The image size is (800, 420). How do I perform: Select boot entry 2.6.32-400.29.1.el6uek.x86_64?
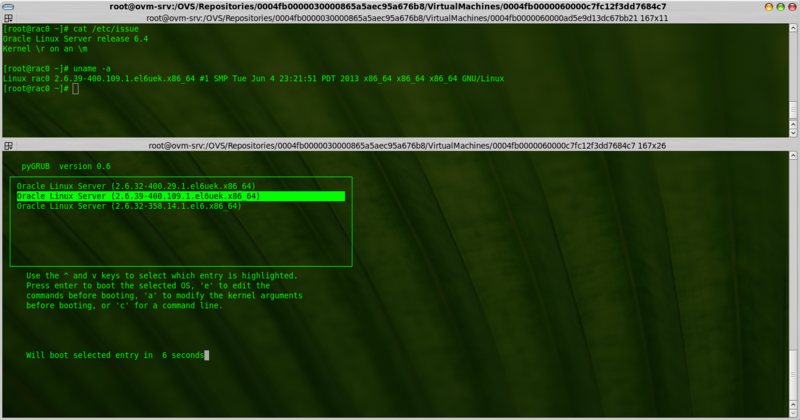pyautogui.click(x=136, y=186)
